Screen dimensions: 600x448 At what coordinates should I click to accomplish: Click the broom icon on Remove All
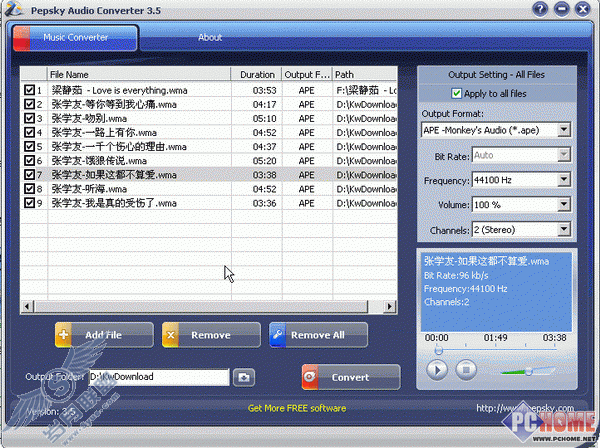click(x=277, y=335)
